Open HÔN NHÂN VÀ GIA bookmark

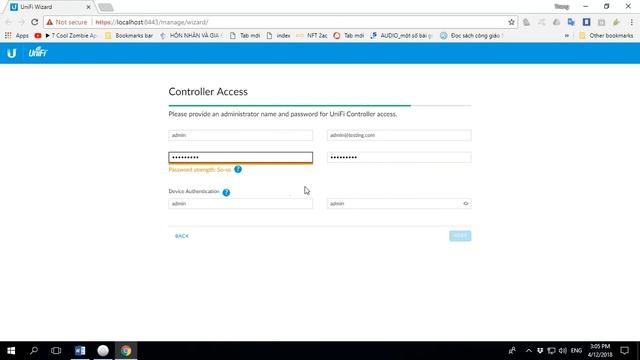point(191,36)
